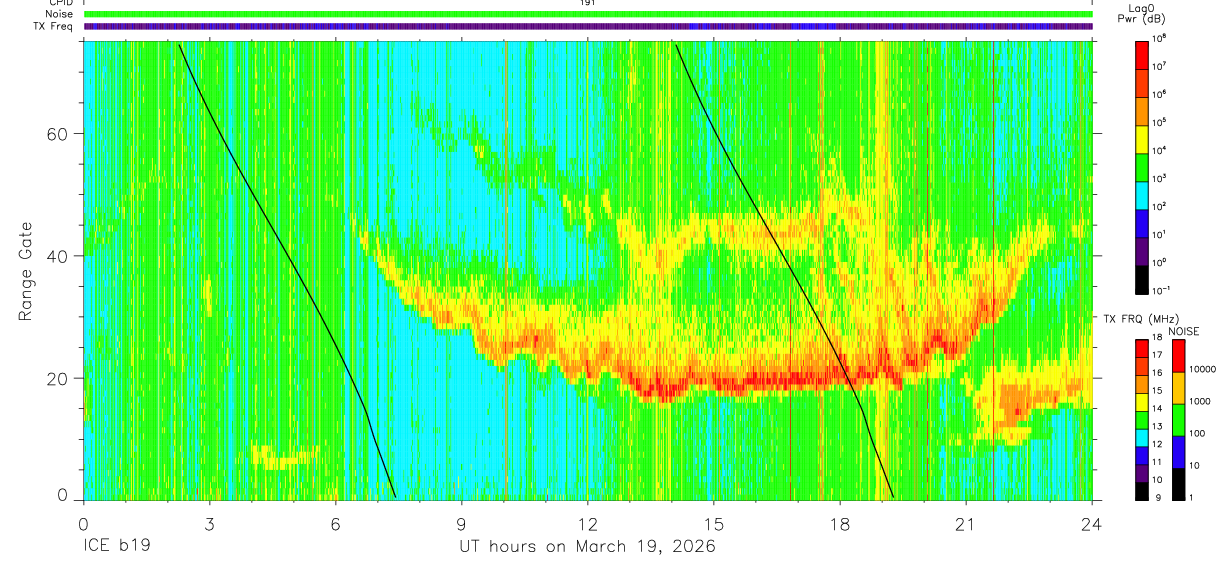Click the green Noise strip above the plot
Viewport: 1228px width, 567px height.
[x=588, y=14]
